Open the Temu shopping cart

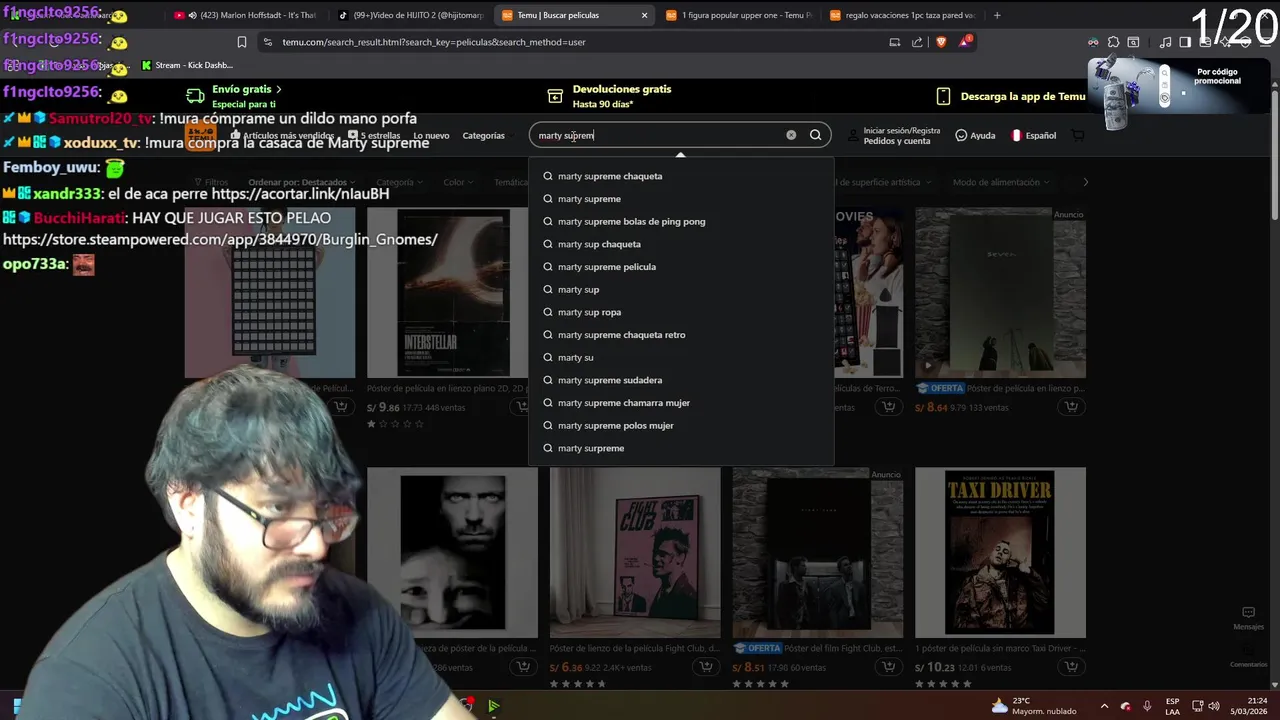coord(1077,135)
